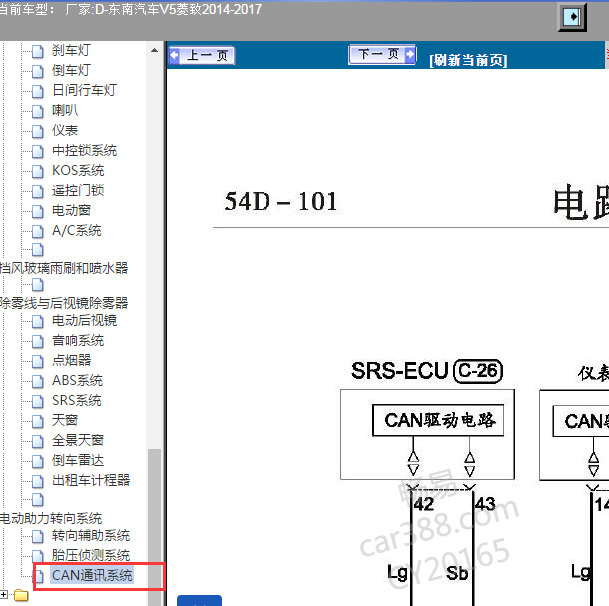Screen dimensions: 609x606
Task: Open 天窗 entry
Action: click(x=65, y=420)
